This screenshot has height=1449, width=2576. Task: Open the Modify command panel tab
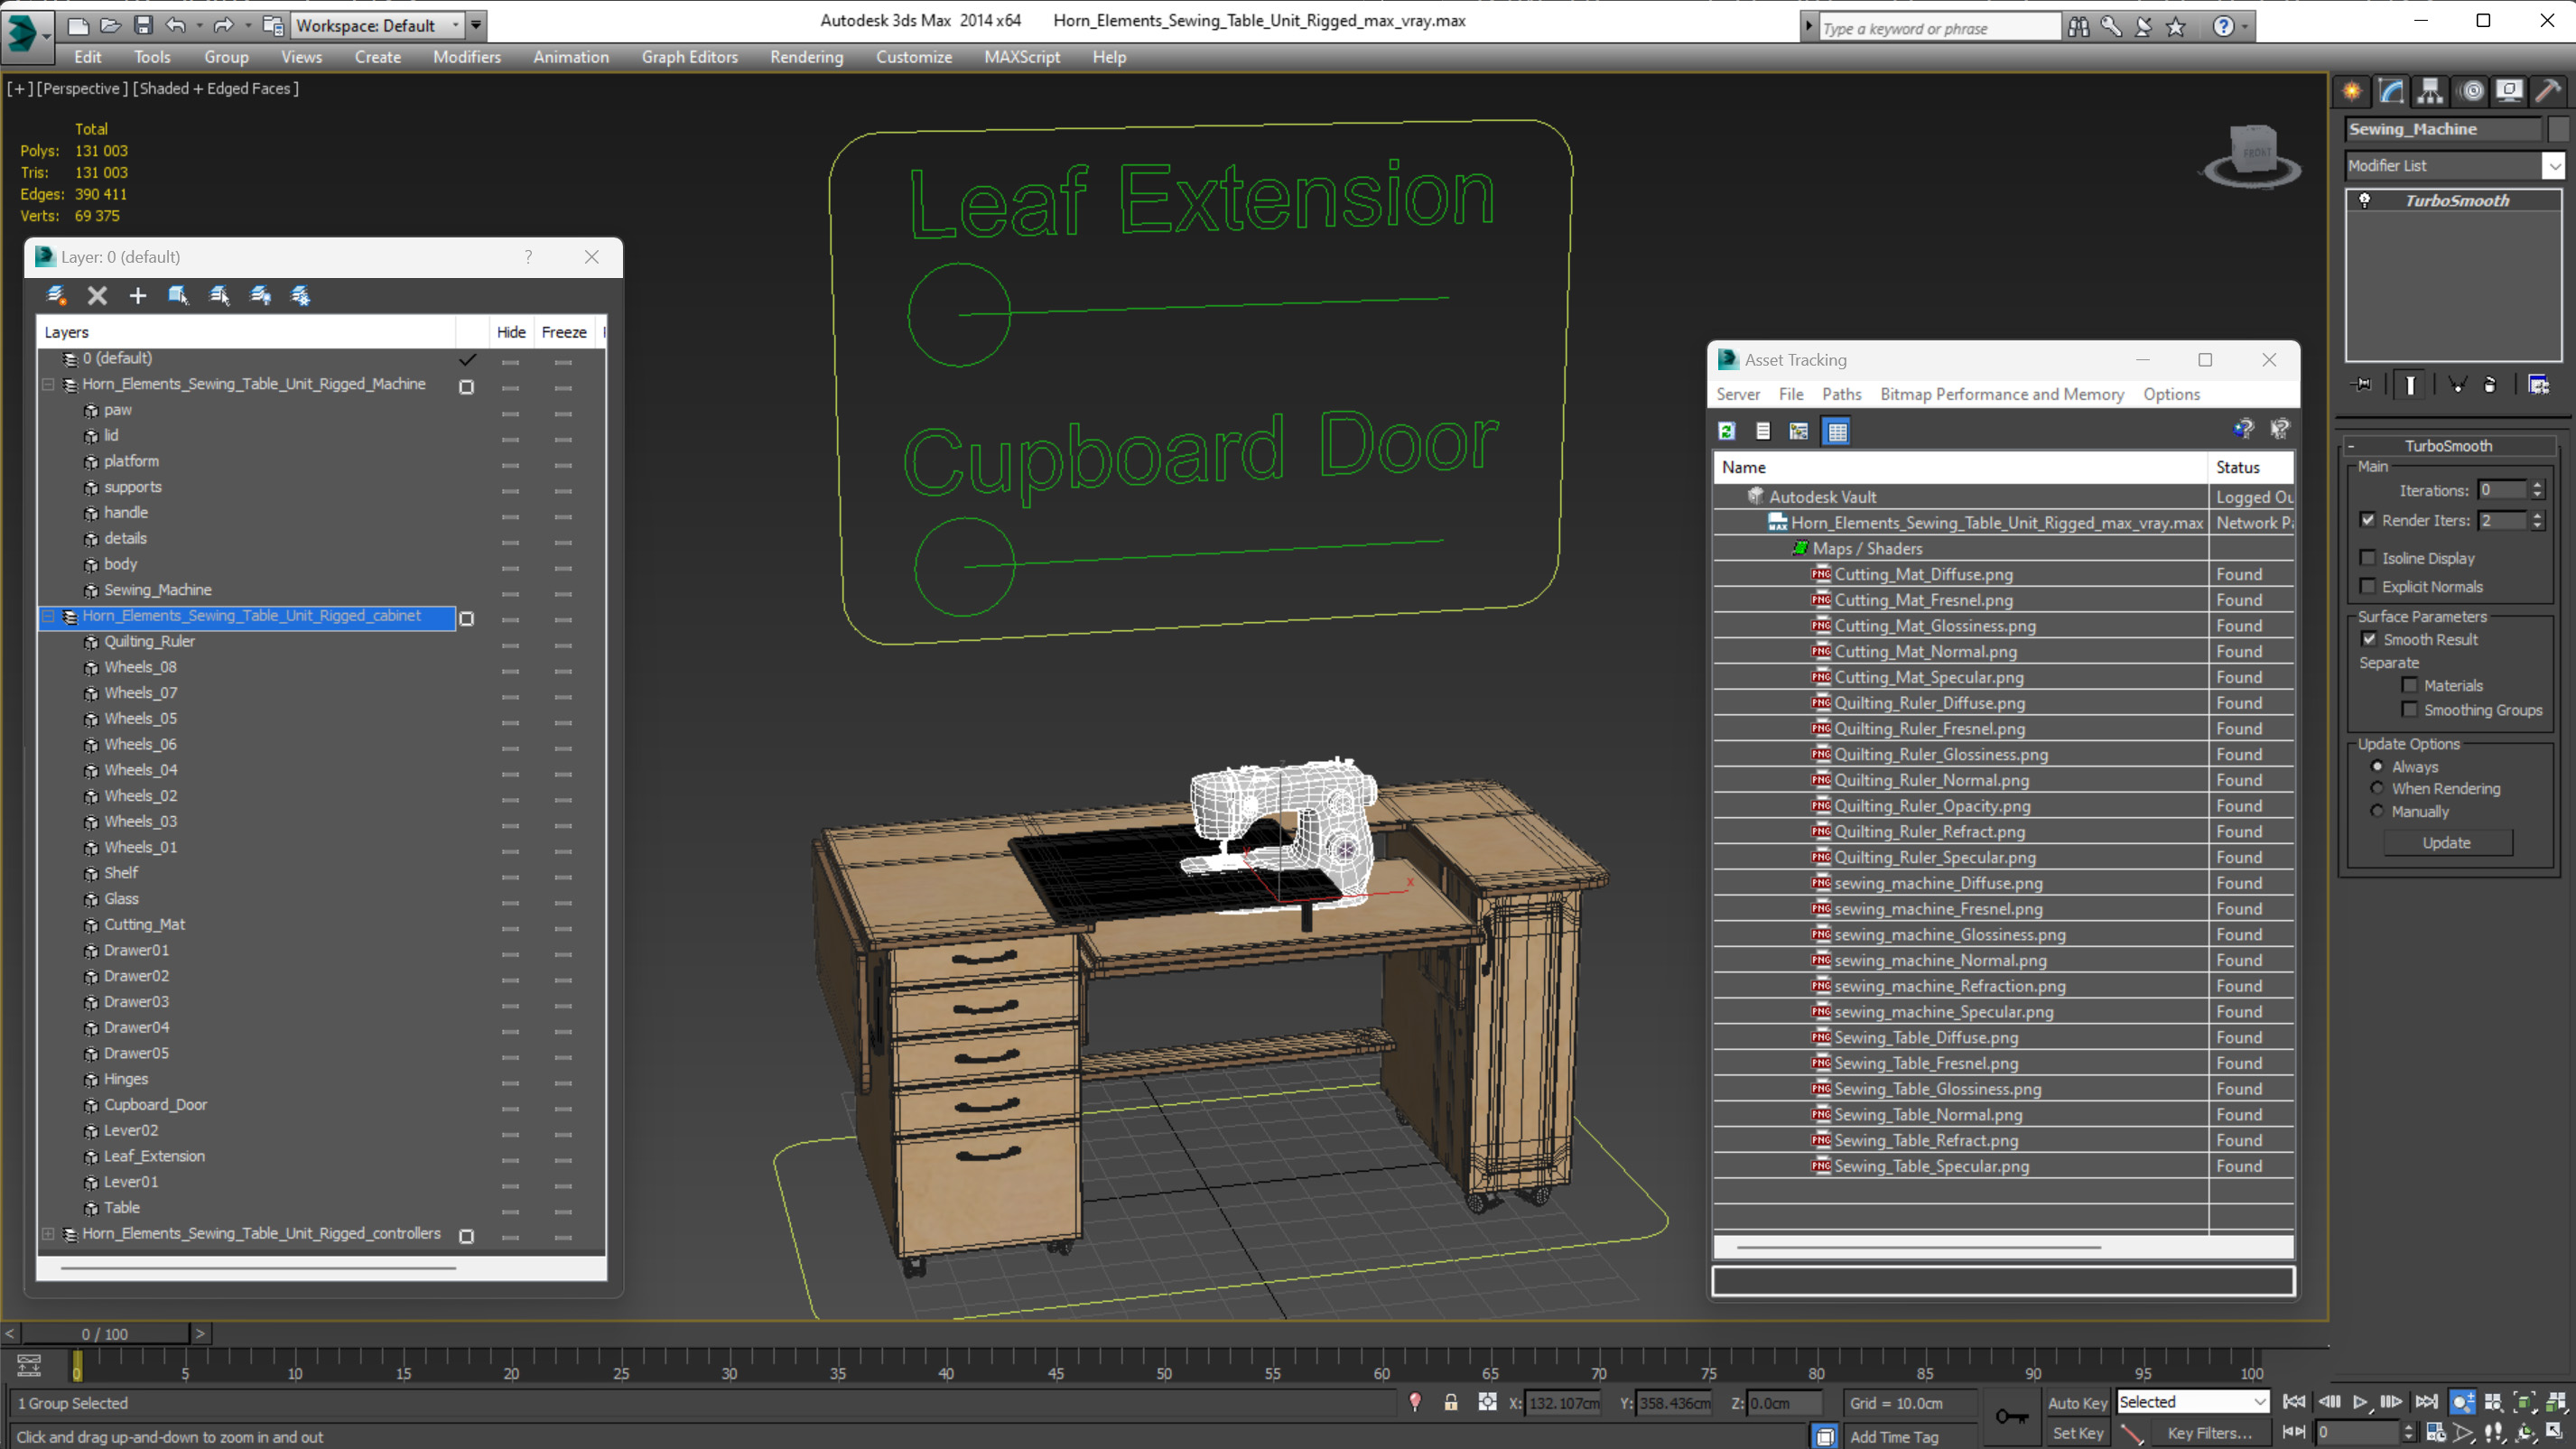tap(2391, 91)
